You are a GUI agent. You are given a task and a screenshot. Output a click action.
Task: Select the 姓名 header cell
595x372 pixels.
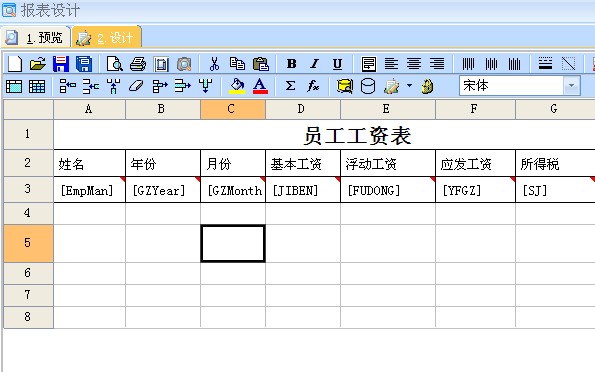point(90,163)
